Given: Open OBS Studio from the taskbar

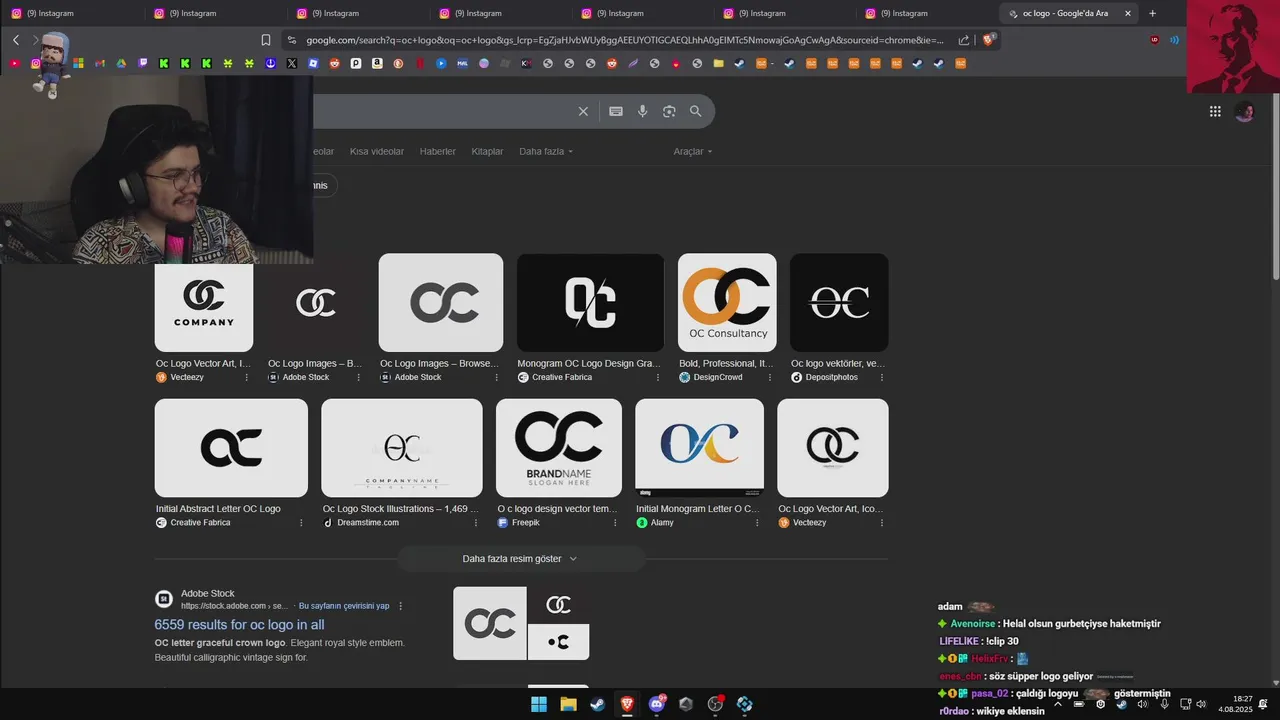Looking at the screenshot, I should click(x=715, y=704).
